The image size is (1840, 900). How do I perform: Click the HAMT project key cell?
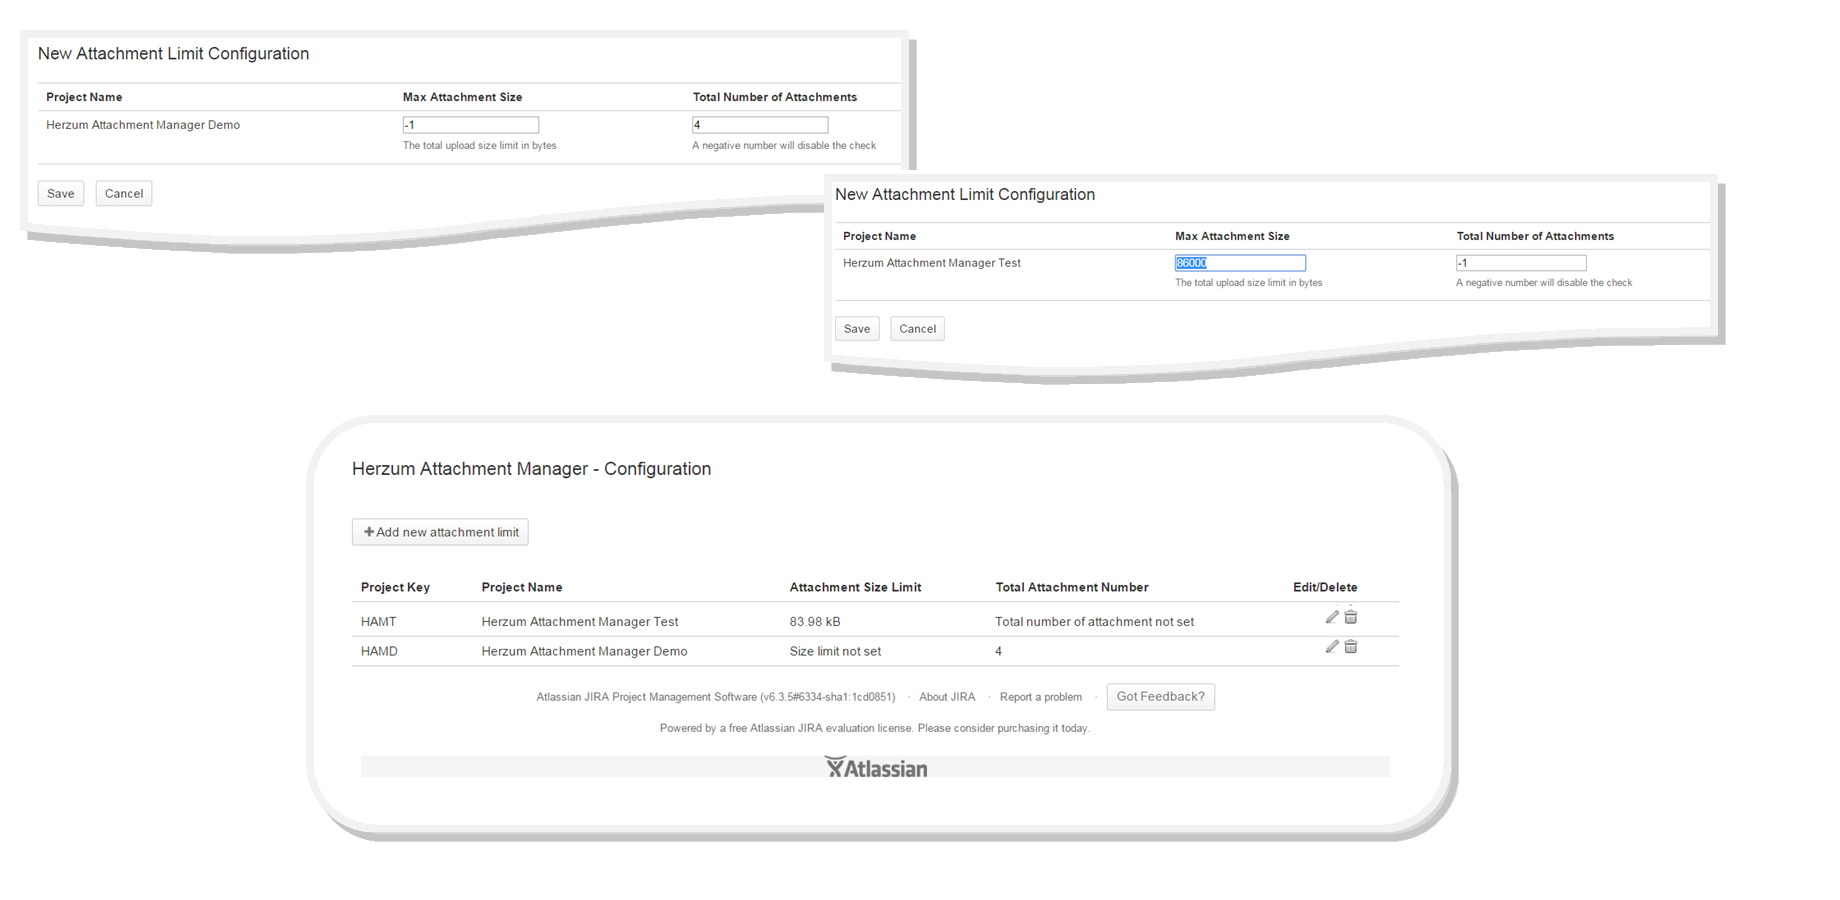(379, 622)
